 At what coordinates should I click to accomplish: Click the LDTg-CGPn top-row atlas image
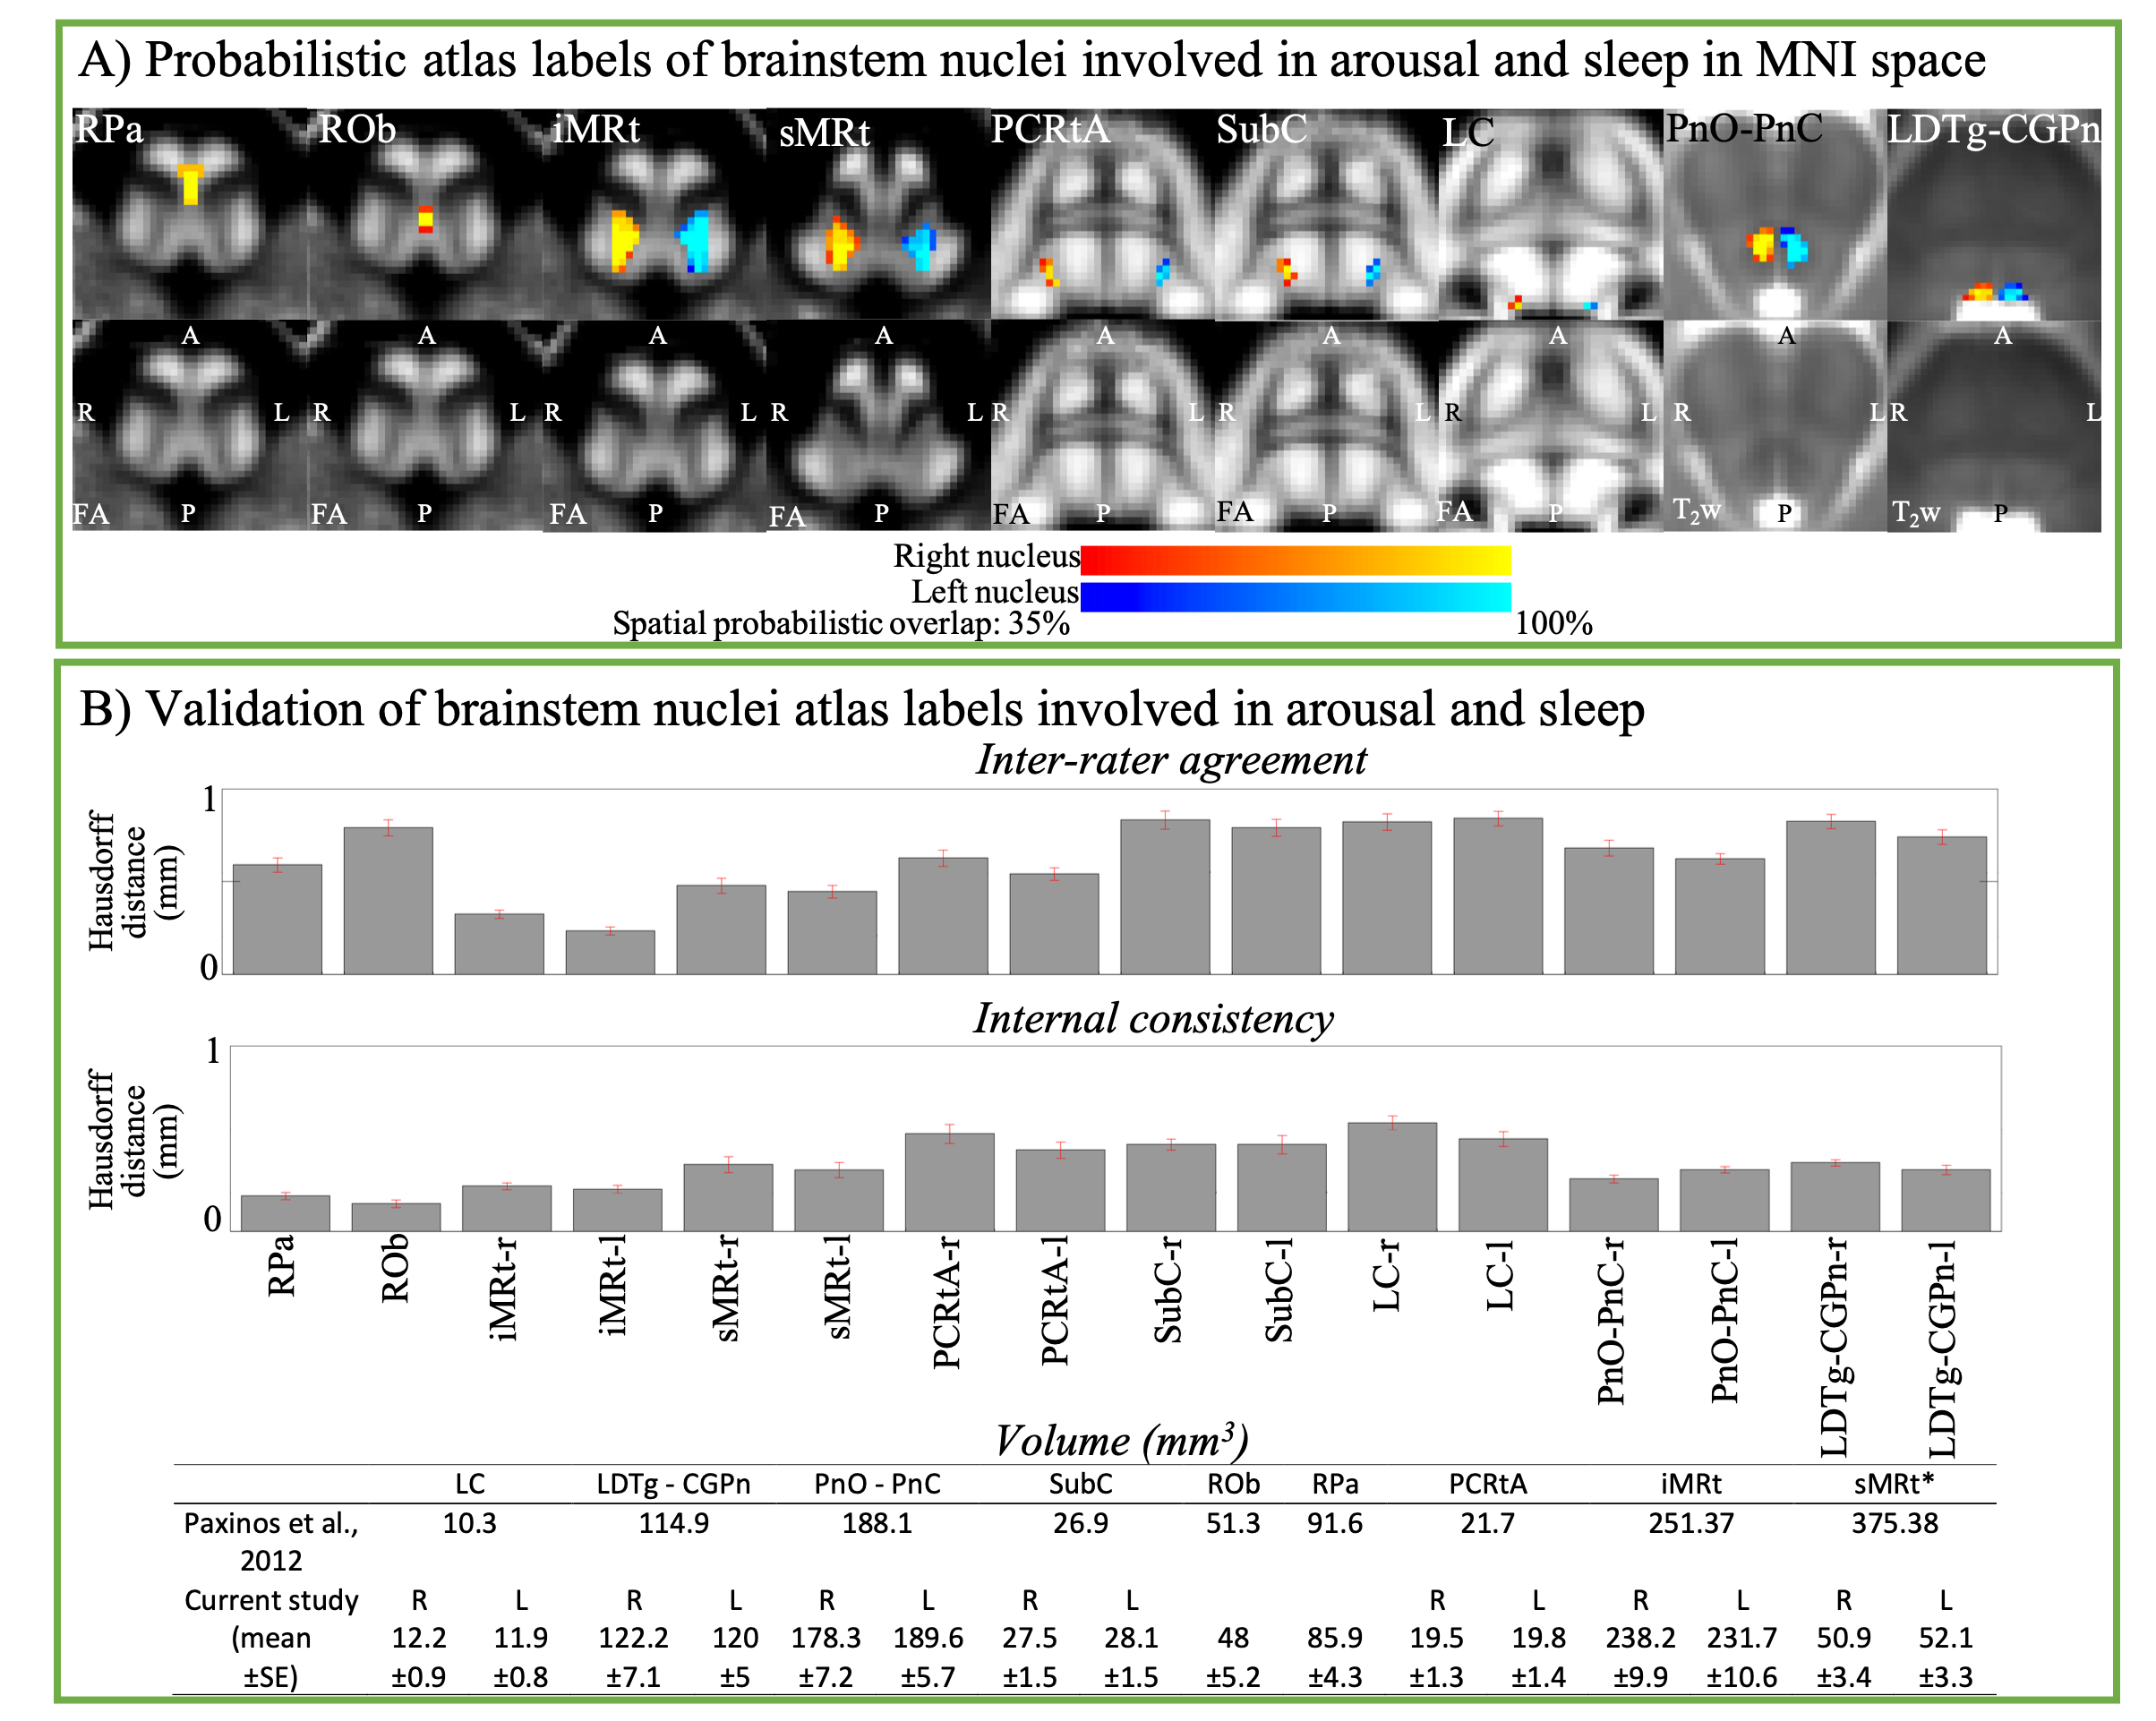[1994, 215]
